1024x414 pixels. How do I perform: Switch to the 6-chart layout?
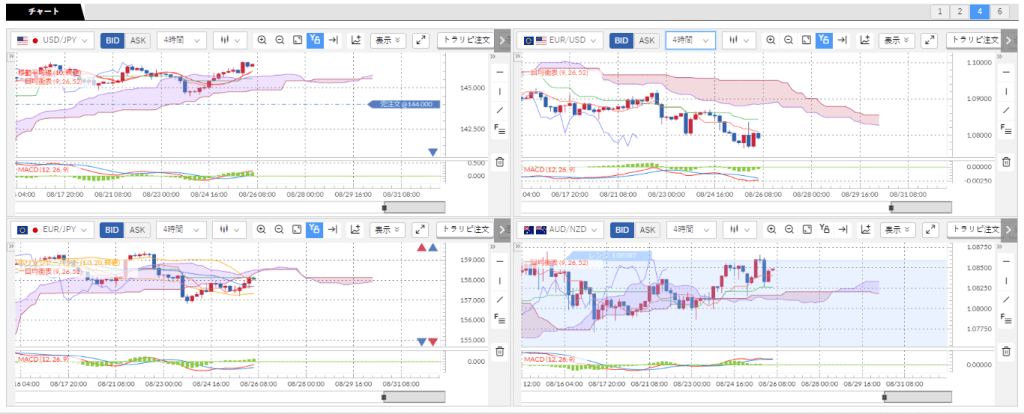pos(1000,11)
